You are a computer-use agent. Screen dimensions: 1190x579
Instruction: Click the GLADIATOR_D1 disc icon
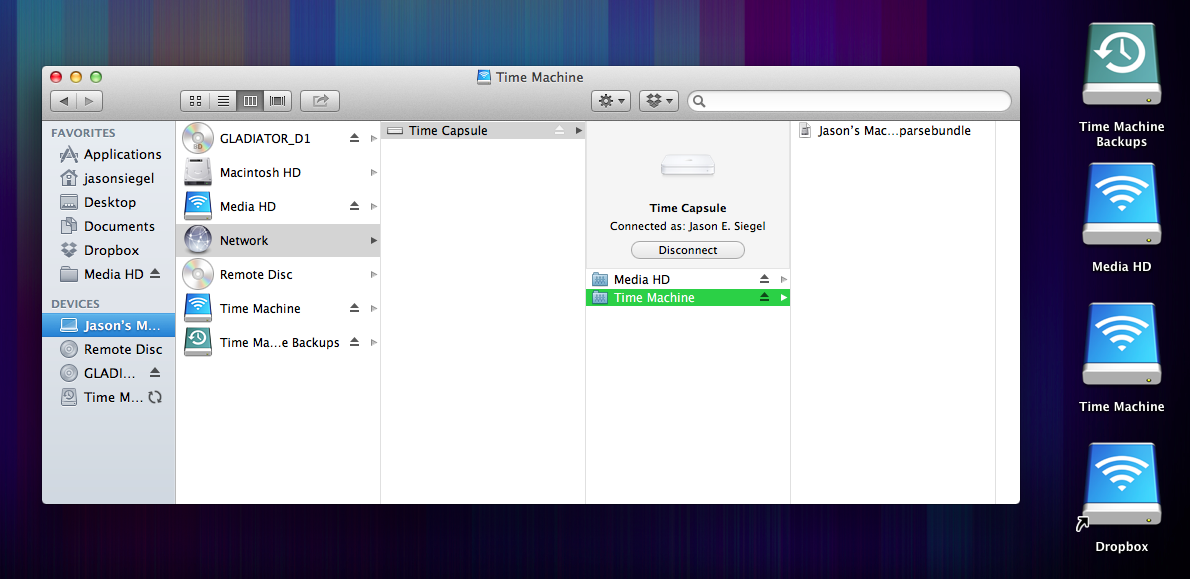click(x=197, y=138)
